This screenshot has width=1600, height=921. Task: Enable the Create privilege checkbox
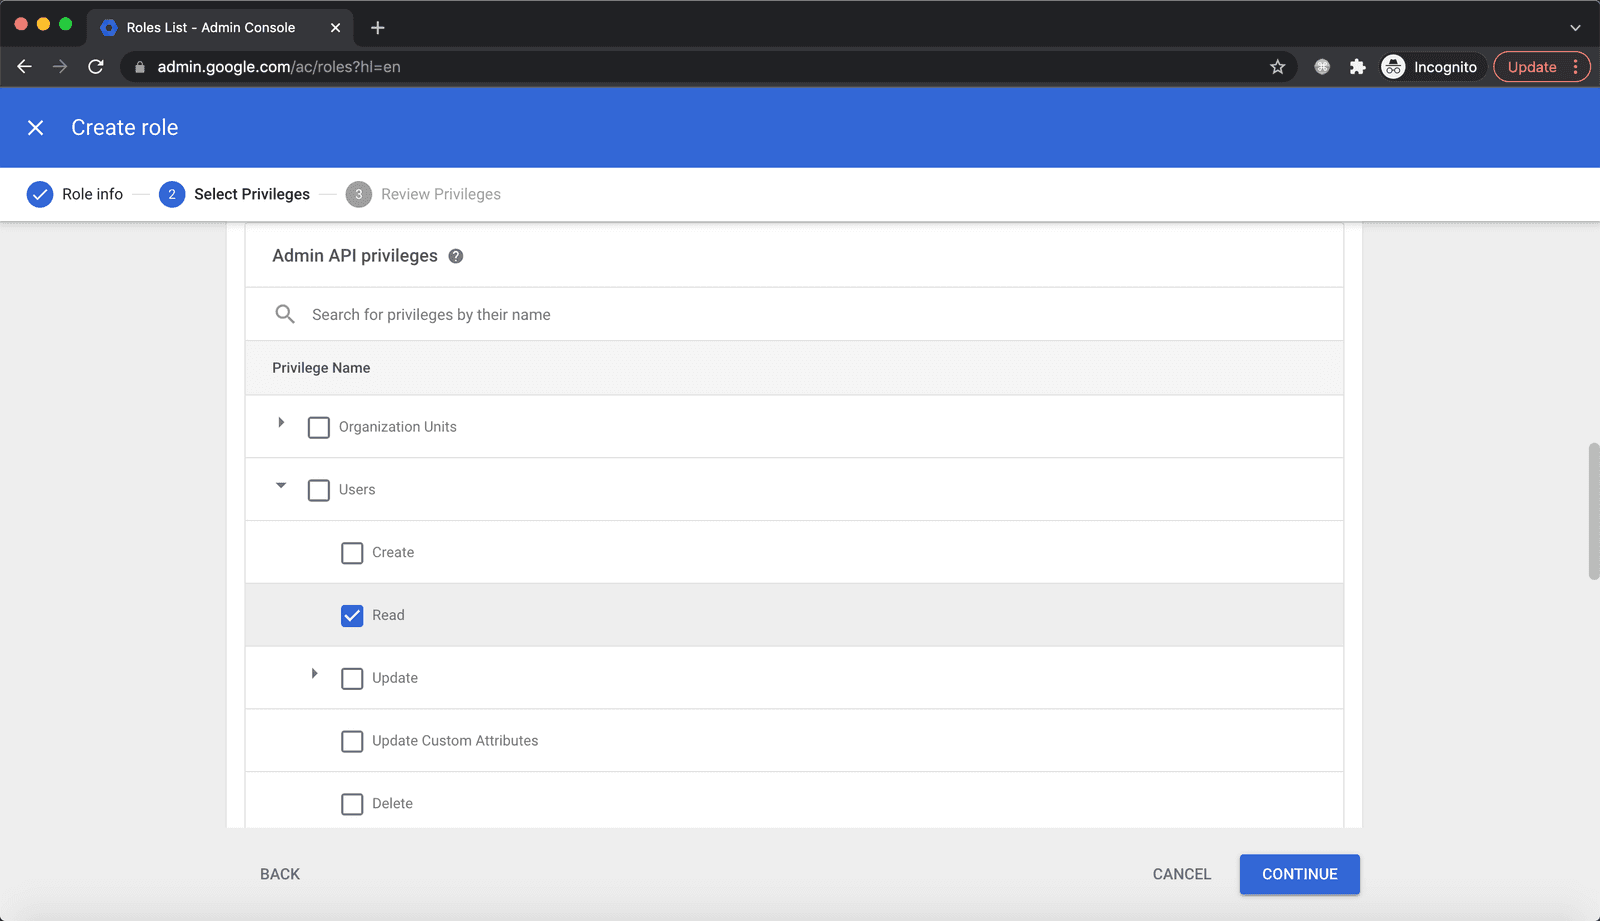coord(352,553)
